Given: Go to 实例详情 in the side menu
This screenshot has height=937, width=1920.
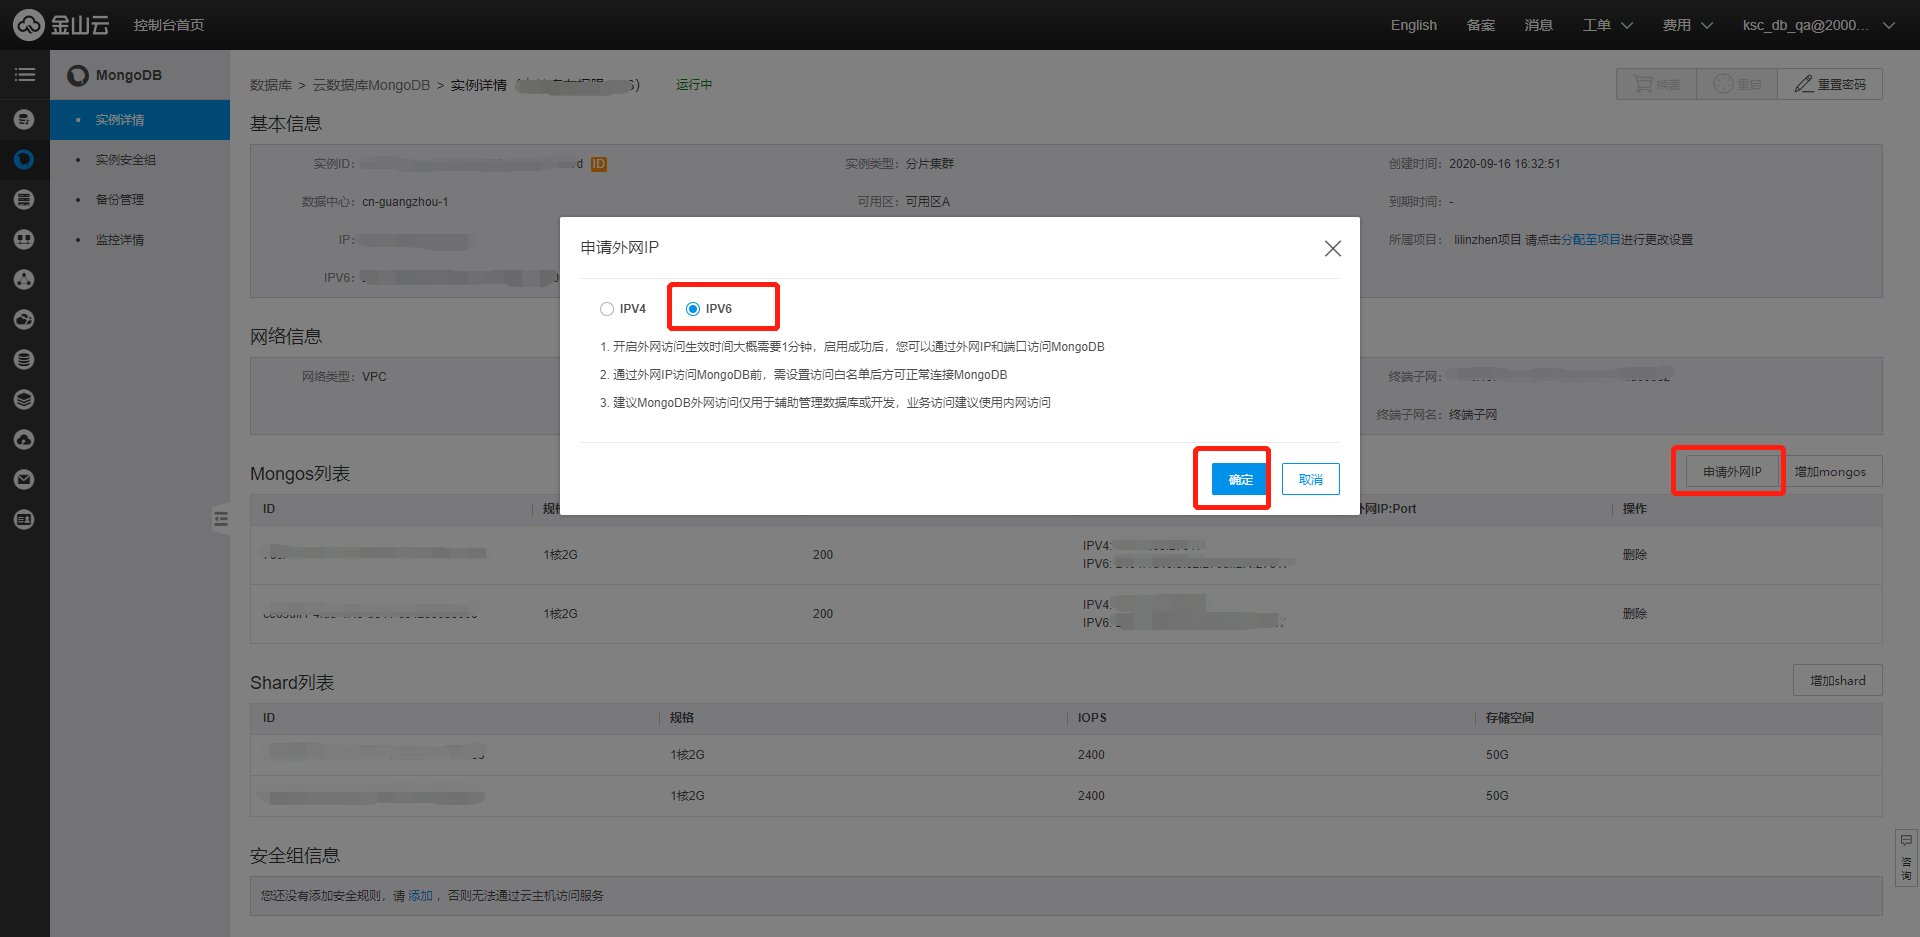Looking at the screenshot, I should (140, 120).
